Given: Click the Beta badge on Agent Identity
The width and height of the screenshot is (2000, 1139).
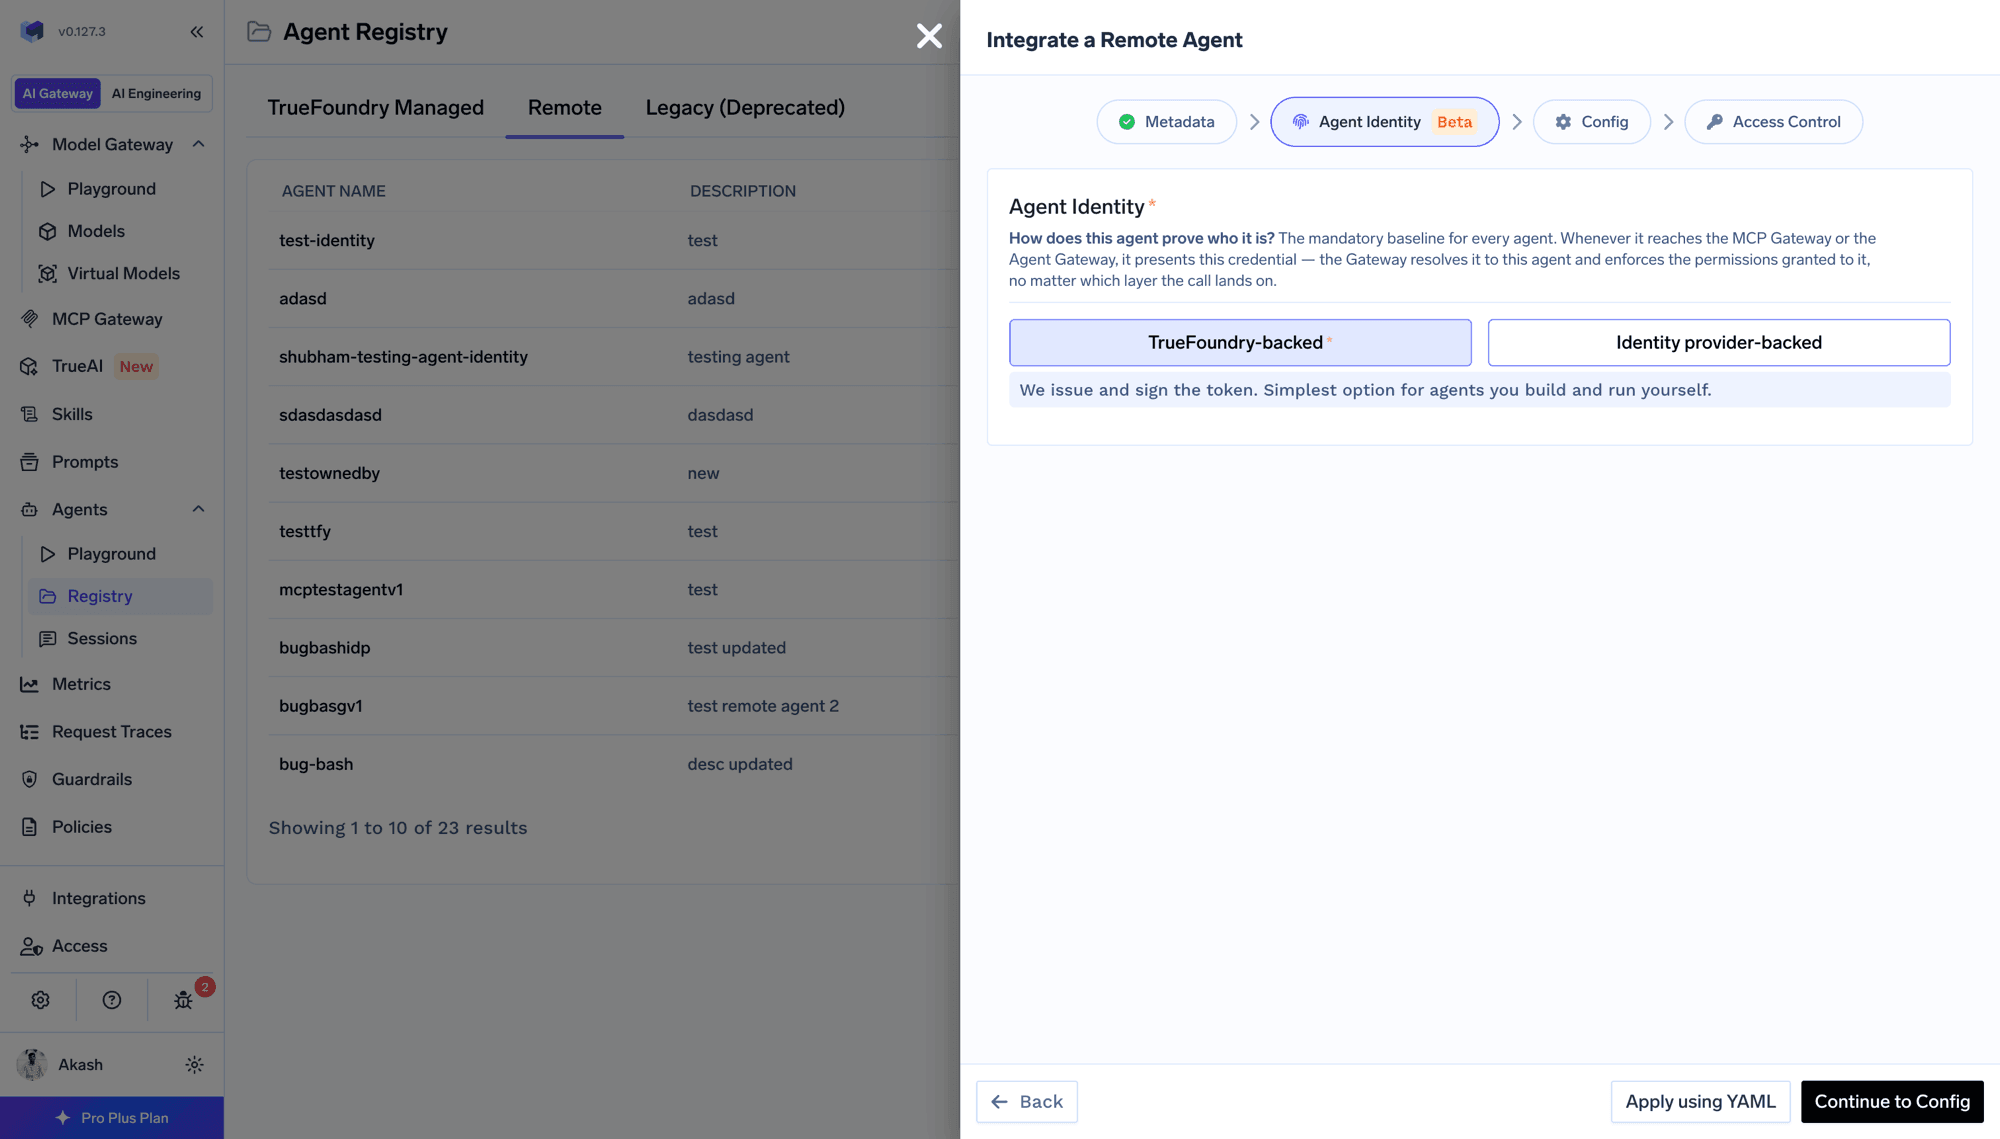Looking at the screenshot, I should pos(1454,122).
